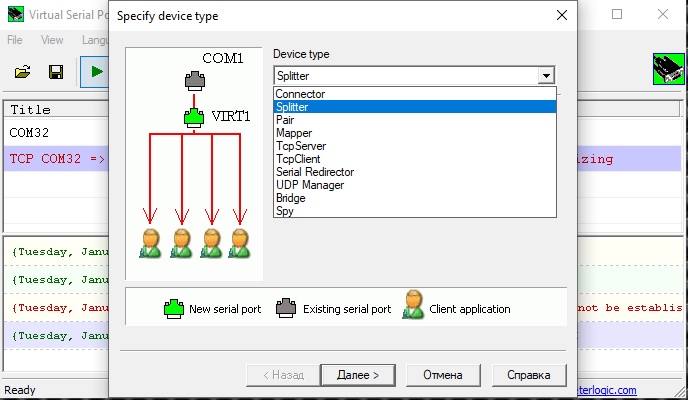688x400 pixels.
Task: Select Serial Redirector device type
Action: pos(314,172)
